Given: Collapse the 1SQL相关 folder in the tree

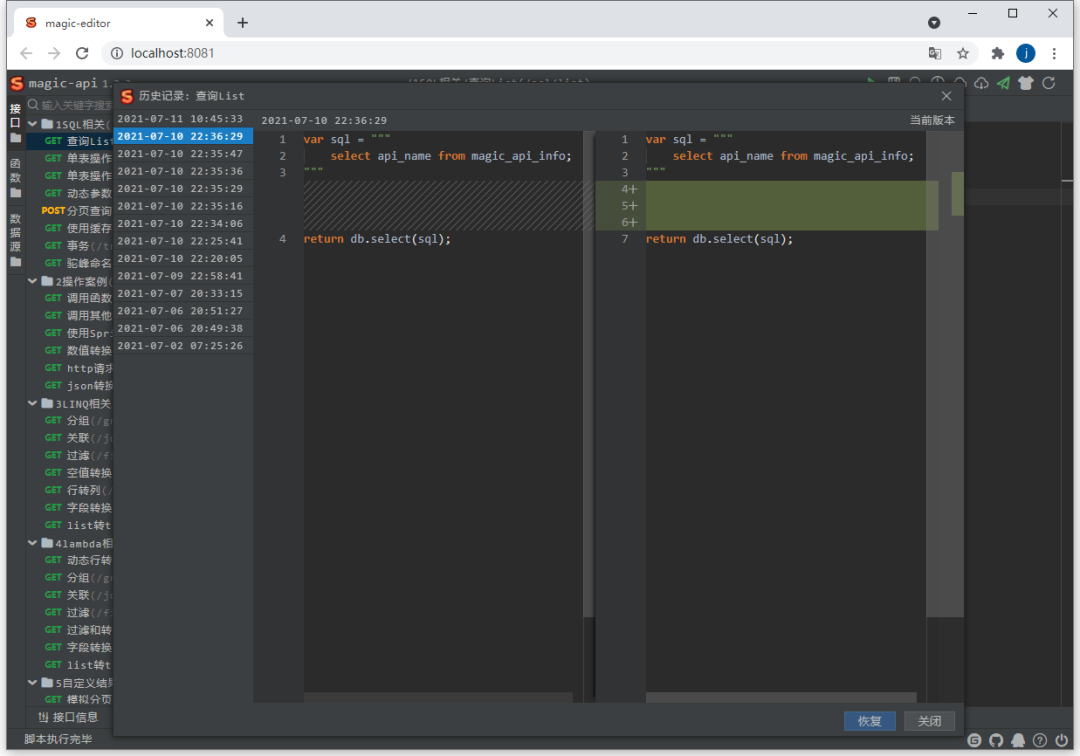Looking at the screenshot, I should click(31, 124).
